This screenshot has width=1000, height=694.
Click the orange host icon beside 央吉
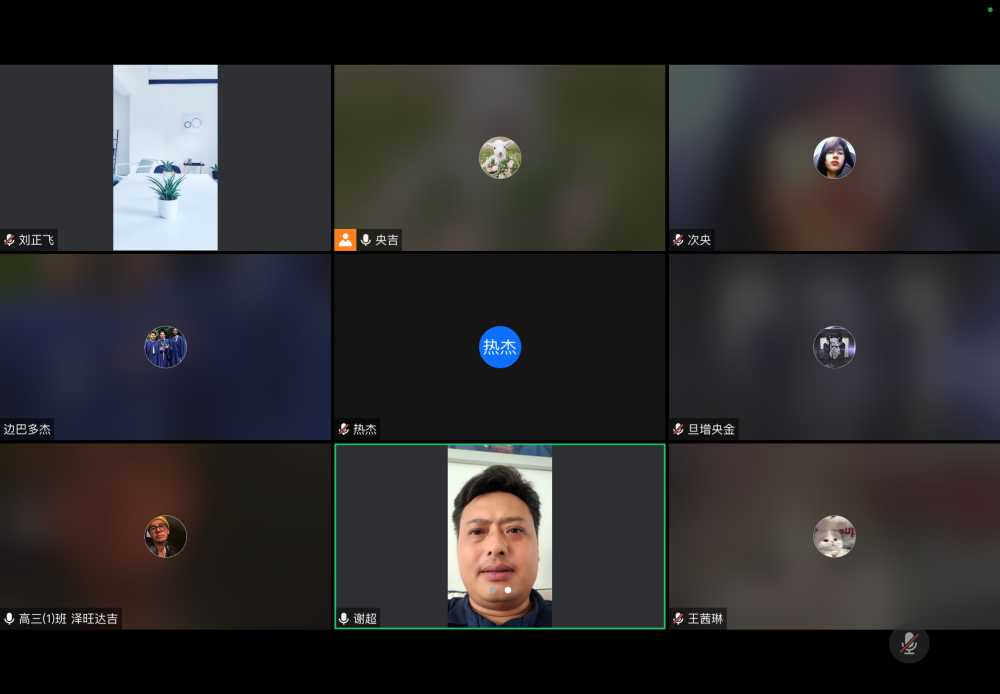coord(345,240)
